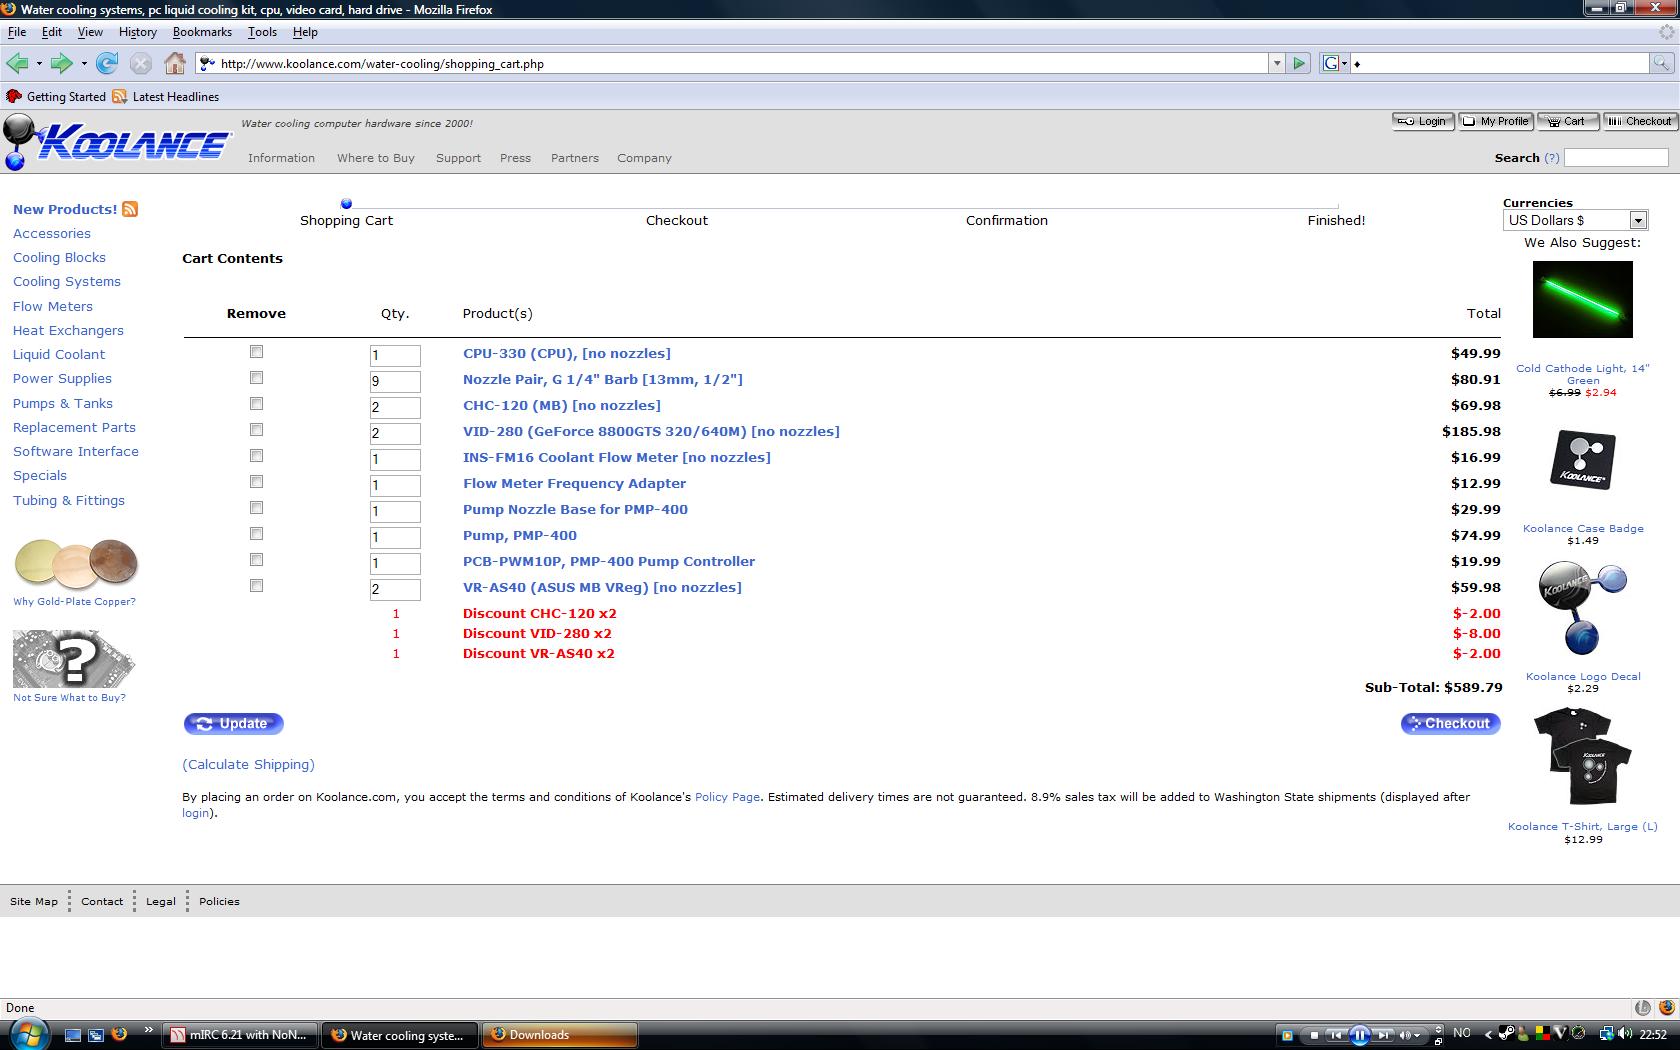Open the Policy Page link
Screen dimensions: 1680x1050
727,797
